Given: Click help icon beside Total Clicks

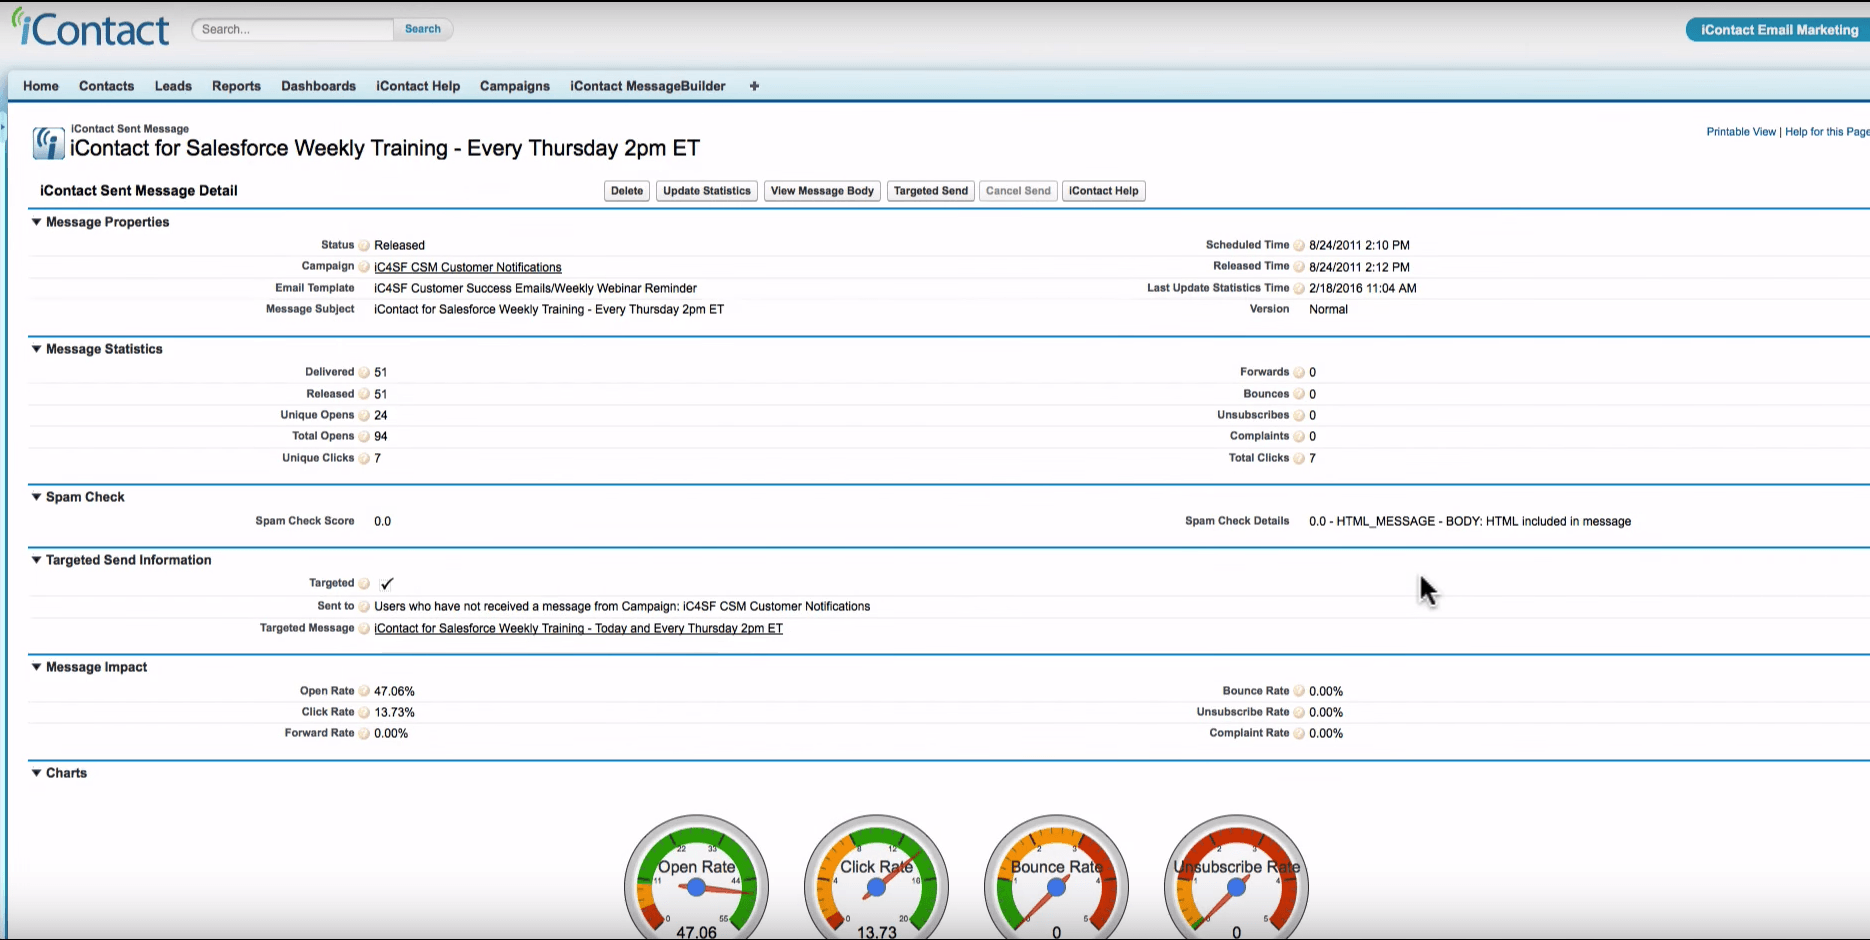Looking at the screenshot, I should point(1299,459).
